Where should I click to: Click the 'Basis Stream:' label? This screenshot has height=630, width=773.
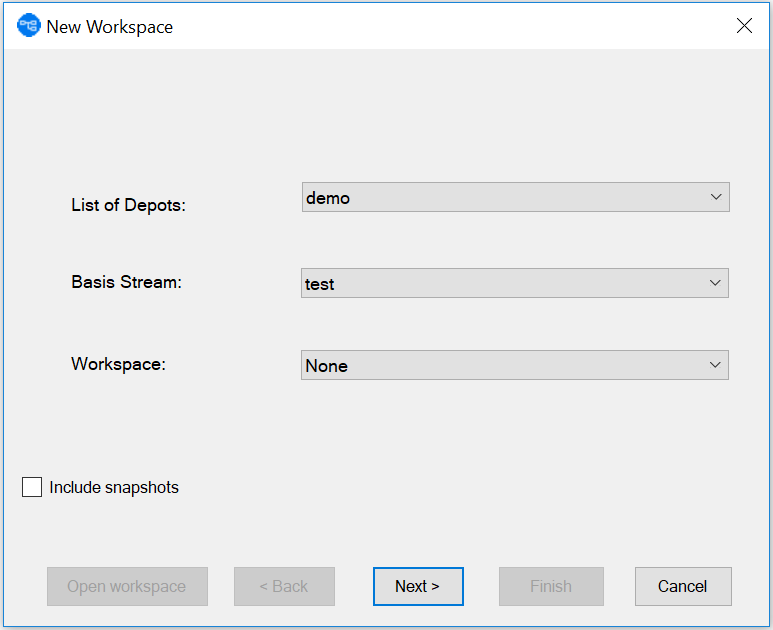pyautogui.click(x=127, y=282)
